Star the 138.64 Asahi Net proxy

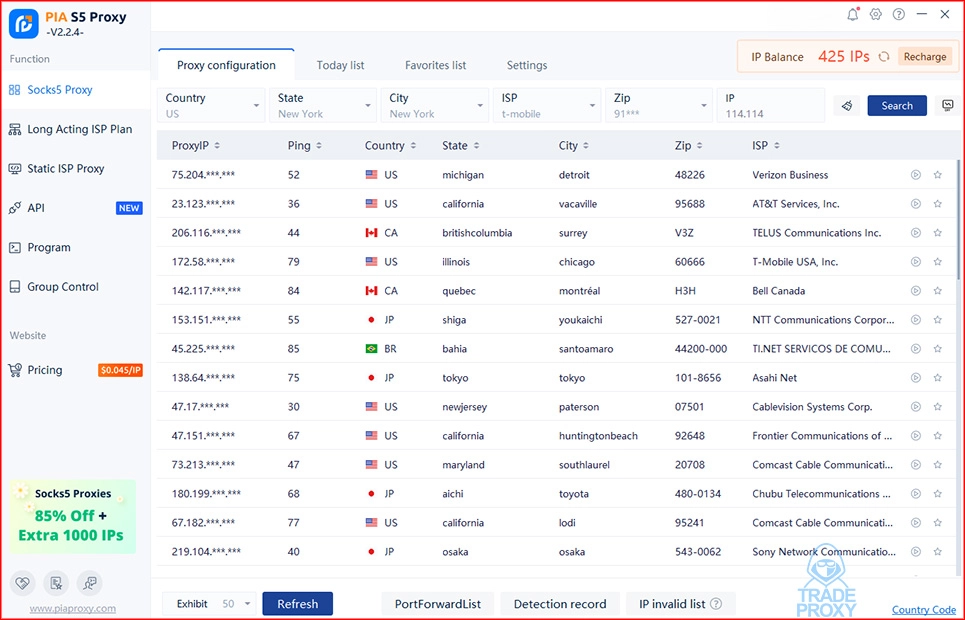(937, 377)
